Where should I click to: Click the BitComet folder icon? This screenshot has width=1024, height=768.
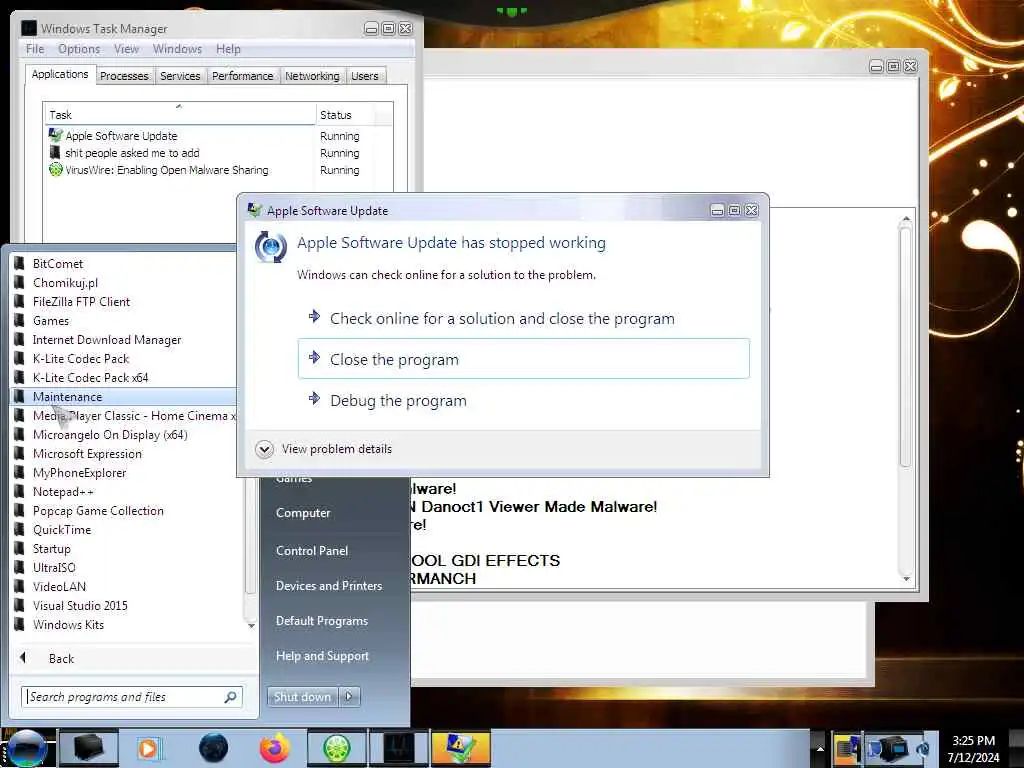20,263
